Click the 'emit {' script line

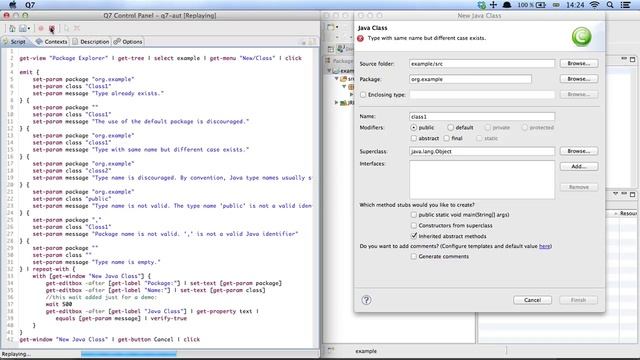coord(29,72)
